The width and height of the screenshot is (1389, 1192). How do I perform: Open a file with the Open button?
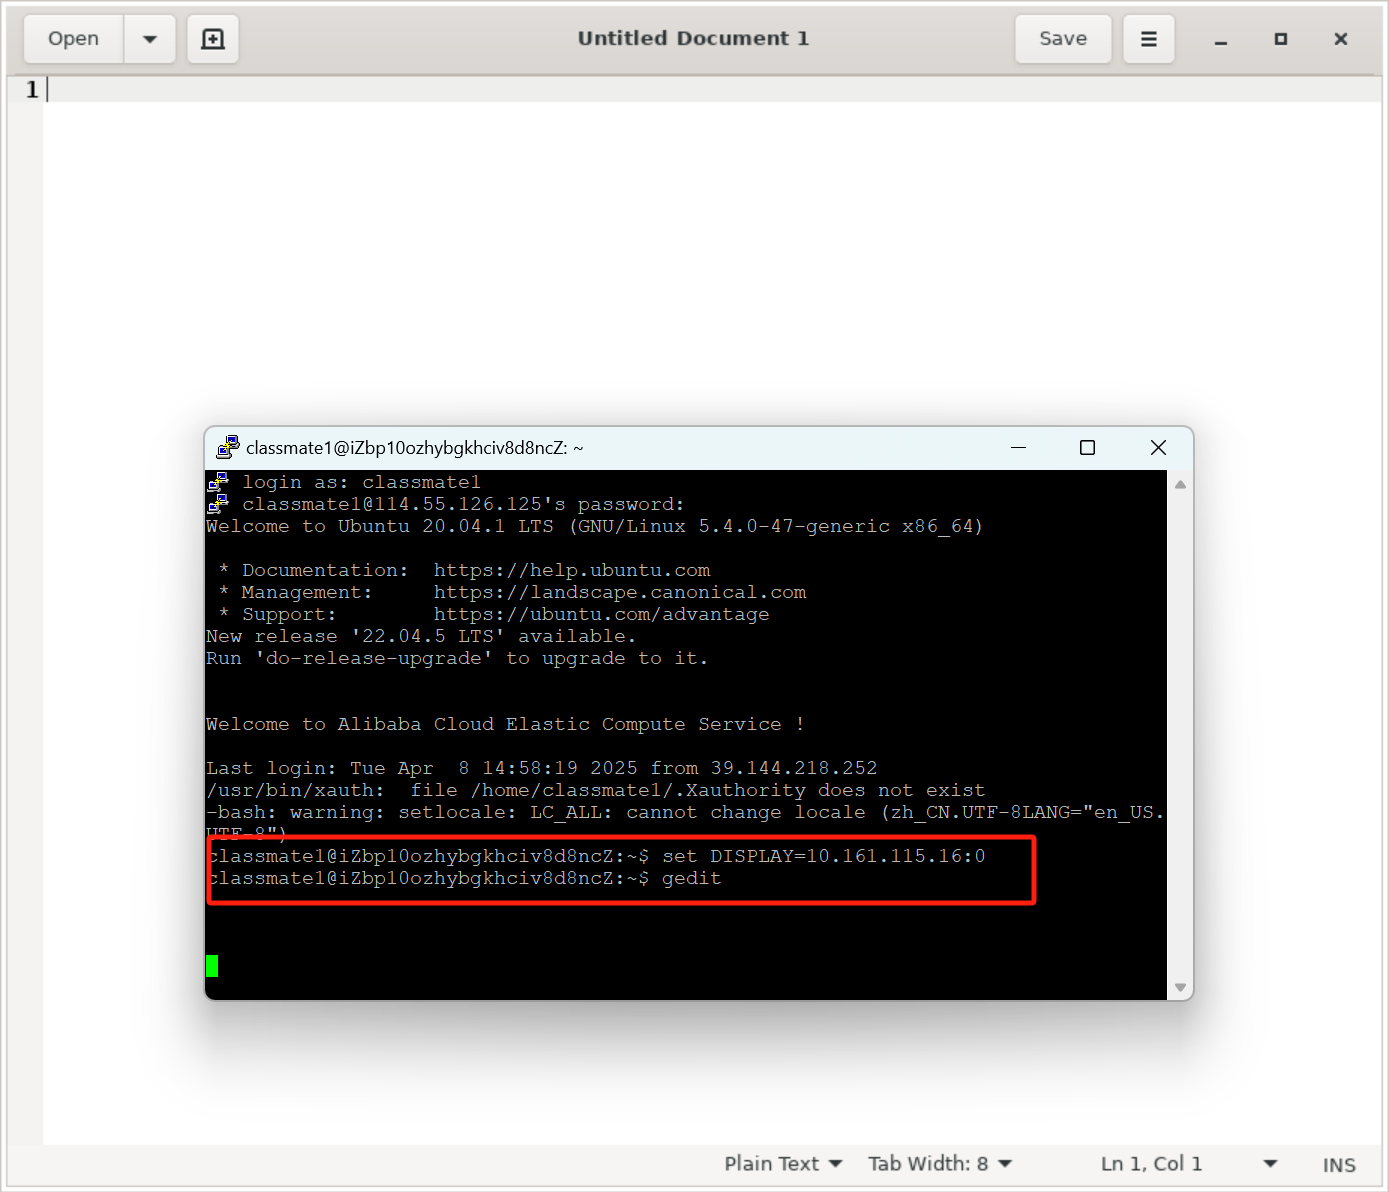pos(74,39)
